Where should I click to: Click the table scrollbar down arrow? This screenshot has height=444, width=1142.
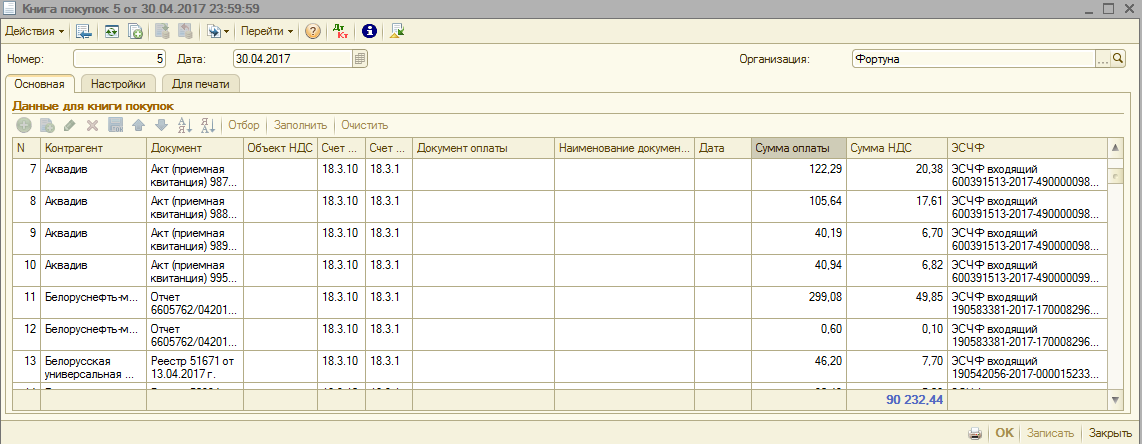click(x=1116, y=400)
